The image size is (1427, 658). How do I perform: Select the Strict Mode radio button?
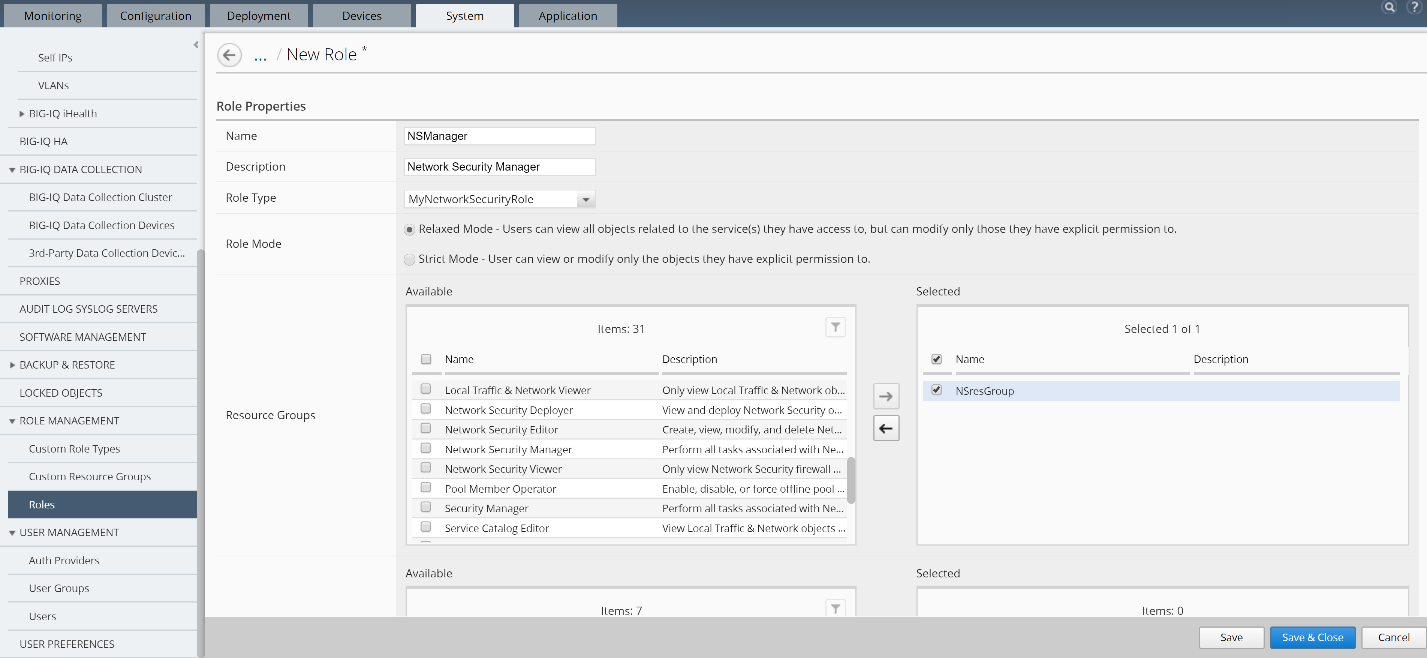(x=410, y=260)
